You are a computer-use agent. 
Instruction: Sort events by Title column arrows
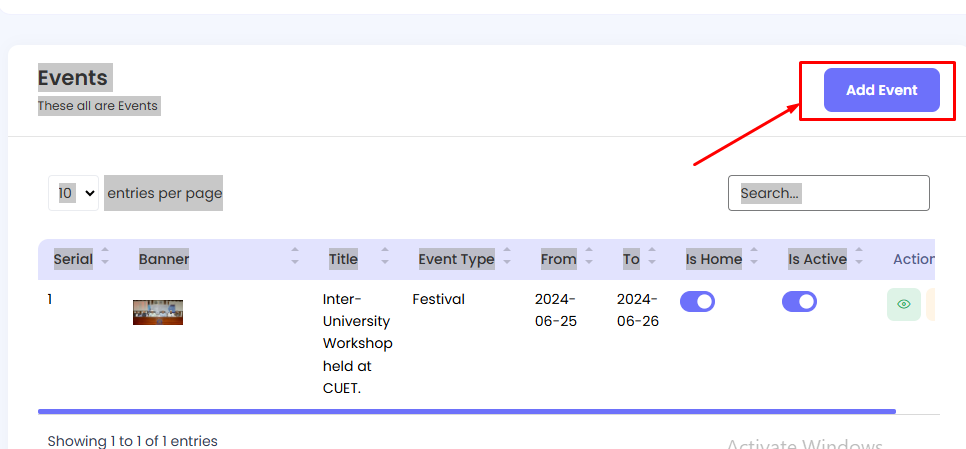click(x=385, y=259)
